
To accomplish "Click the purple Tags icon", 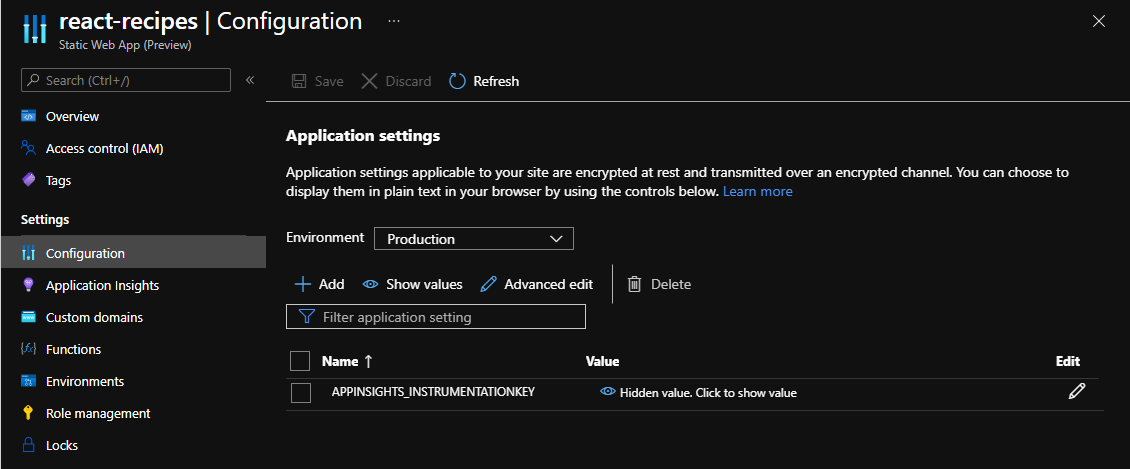I will point(28,180).
